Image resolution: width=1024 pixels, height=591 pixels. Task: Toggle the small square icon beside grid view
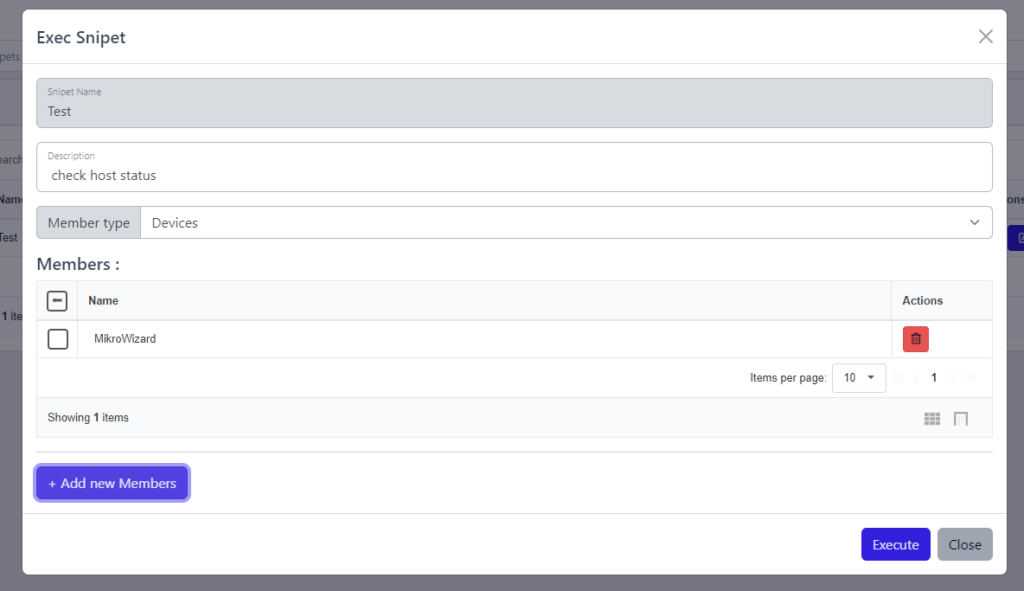point(961,418)
